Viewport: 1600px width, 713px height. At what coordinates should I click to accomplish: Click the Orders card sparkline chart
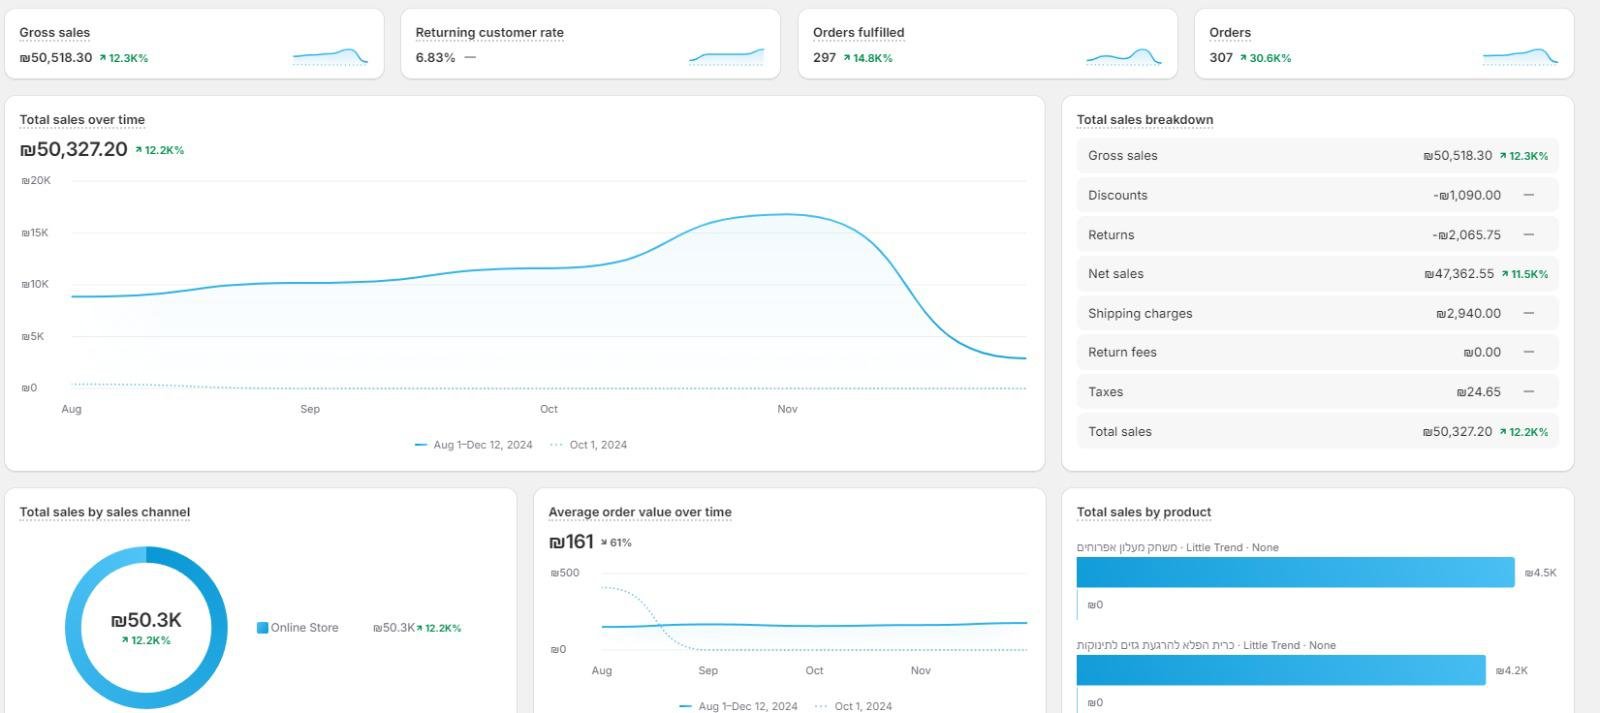(x=1519, y=57)
